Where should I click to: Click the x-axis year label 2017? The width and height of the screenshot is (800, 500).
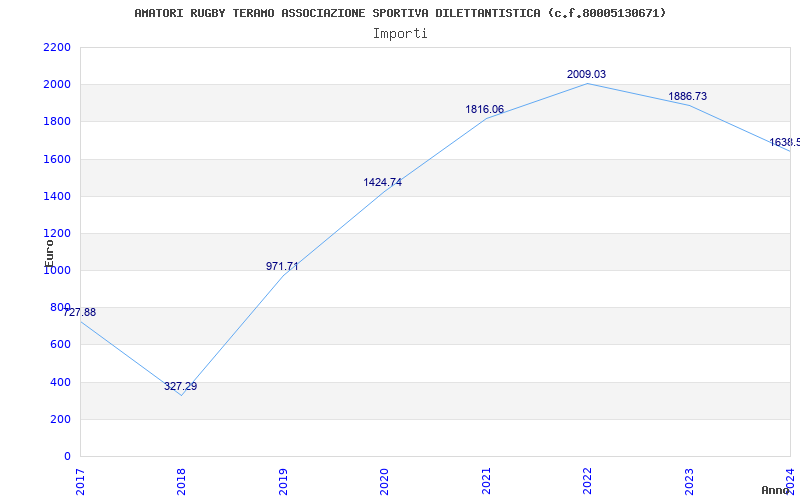pyautogui.click(x=80, y=482)
